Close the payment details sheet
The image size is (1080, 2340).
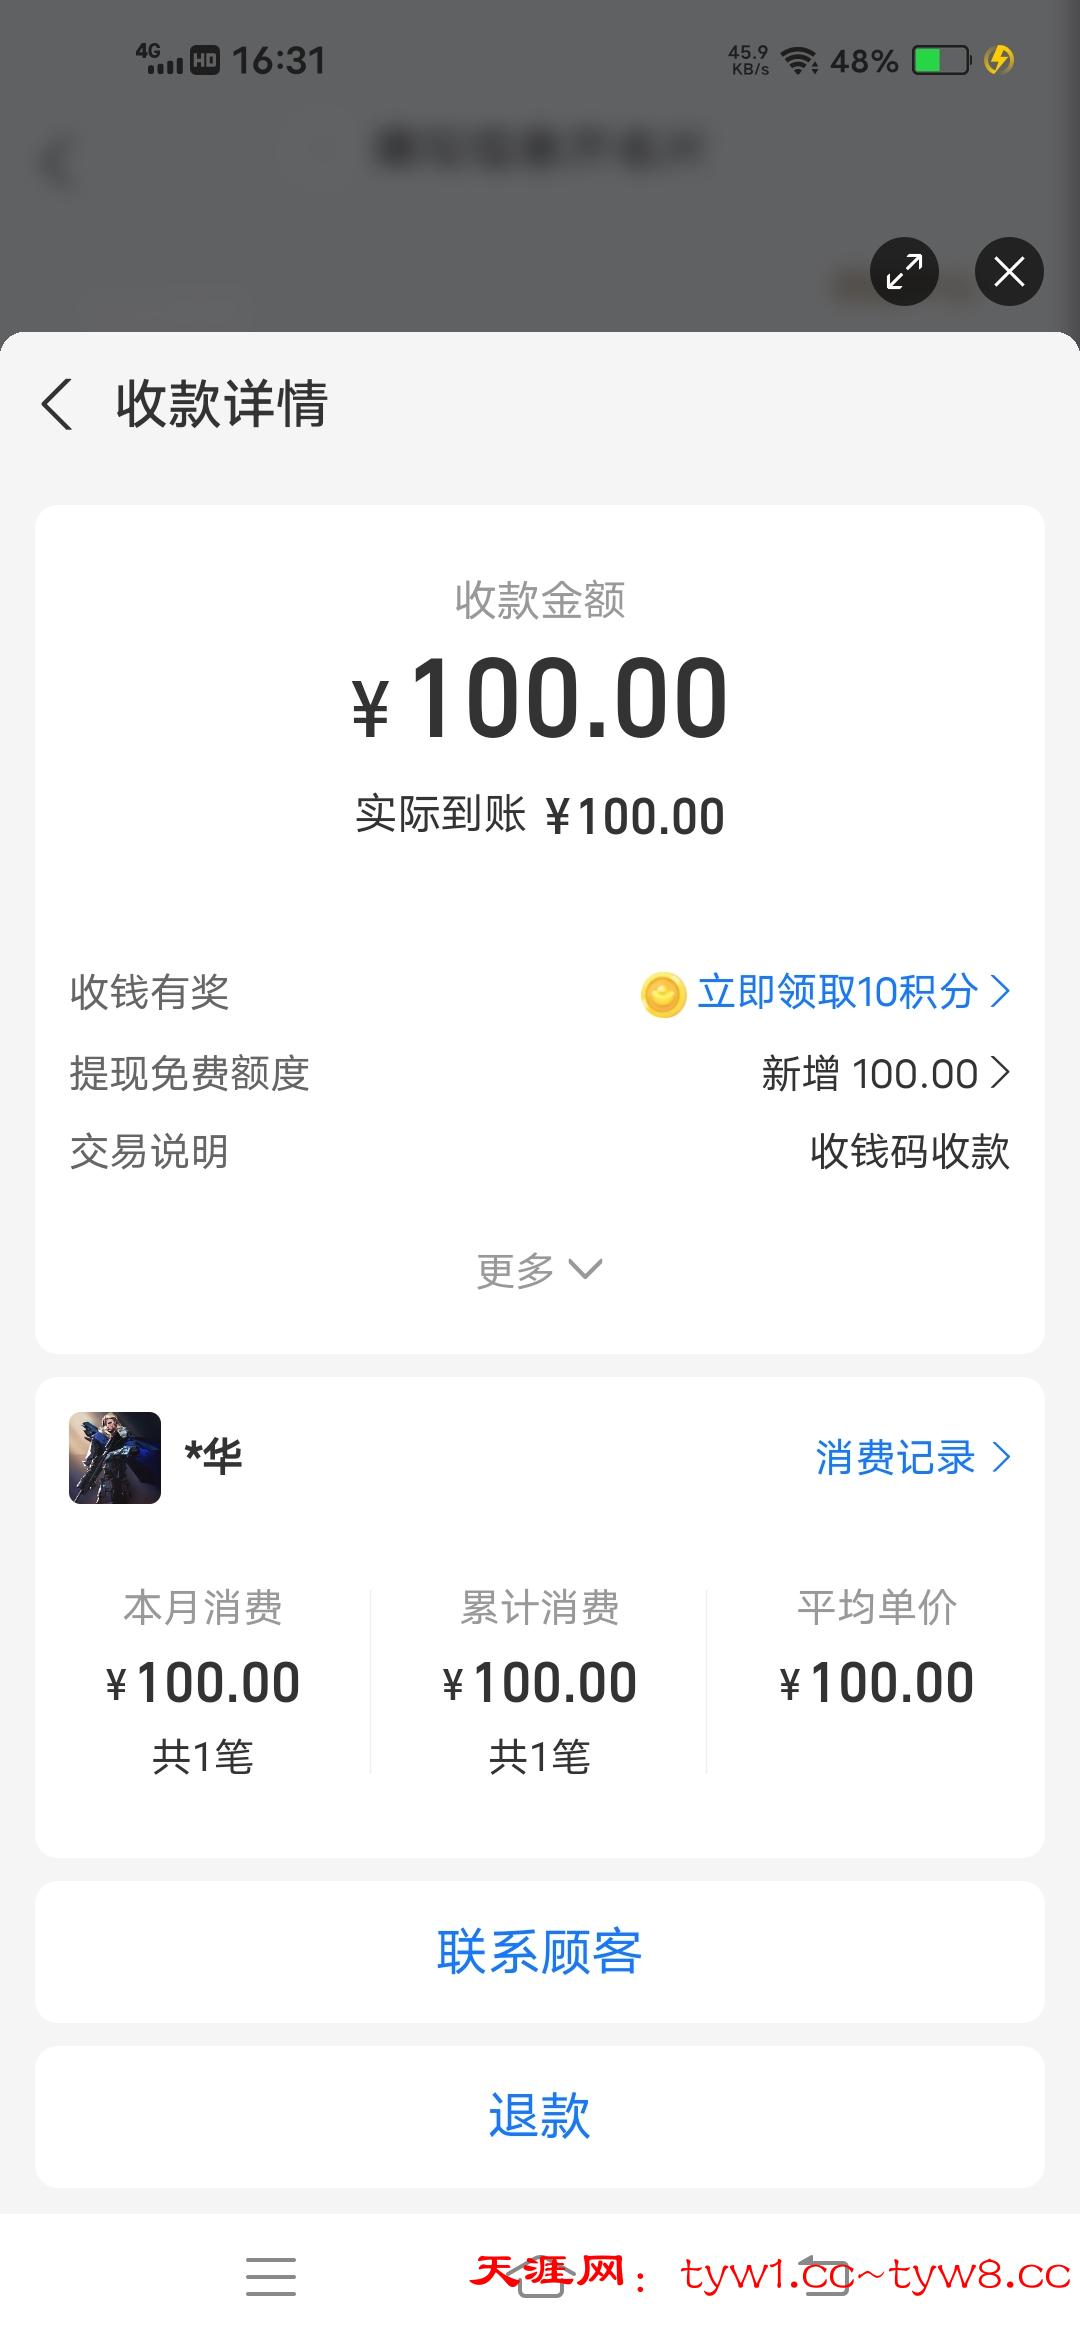(x=1009, y=271)
